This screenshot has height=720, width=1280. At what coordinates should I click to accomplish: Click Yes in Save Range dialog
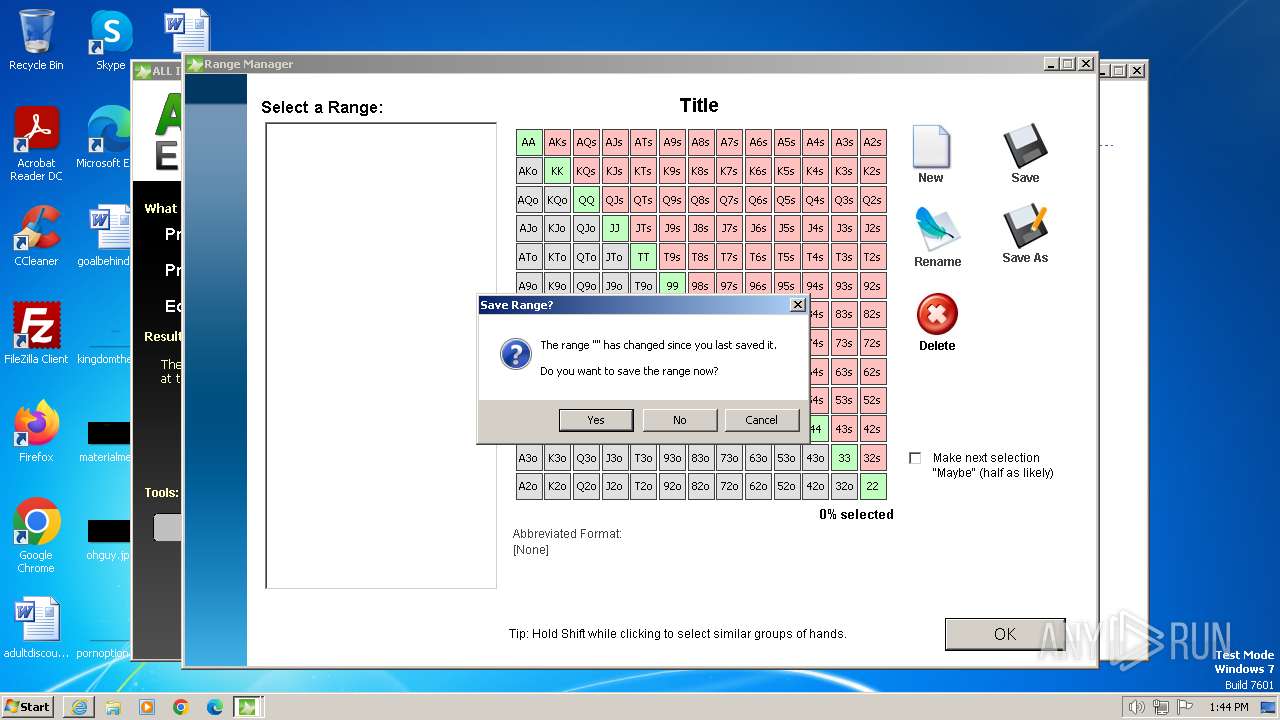pyautogui.click(x=596, y=420)
